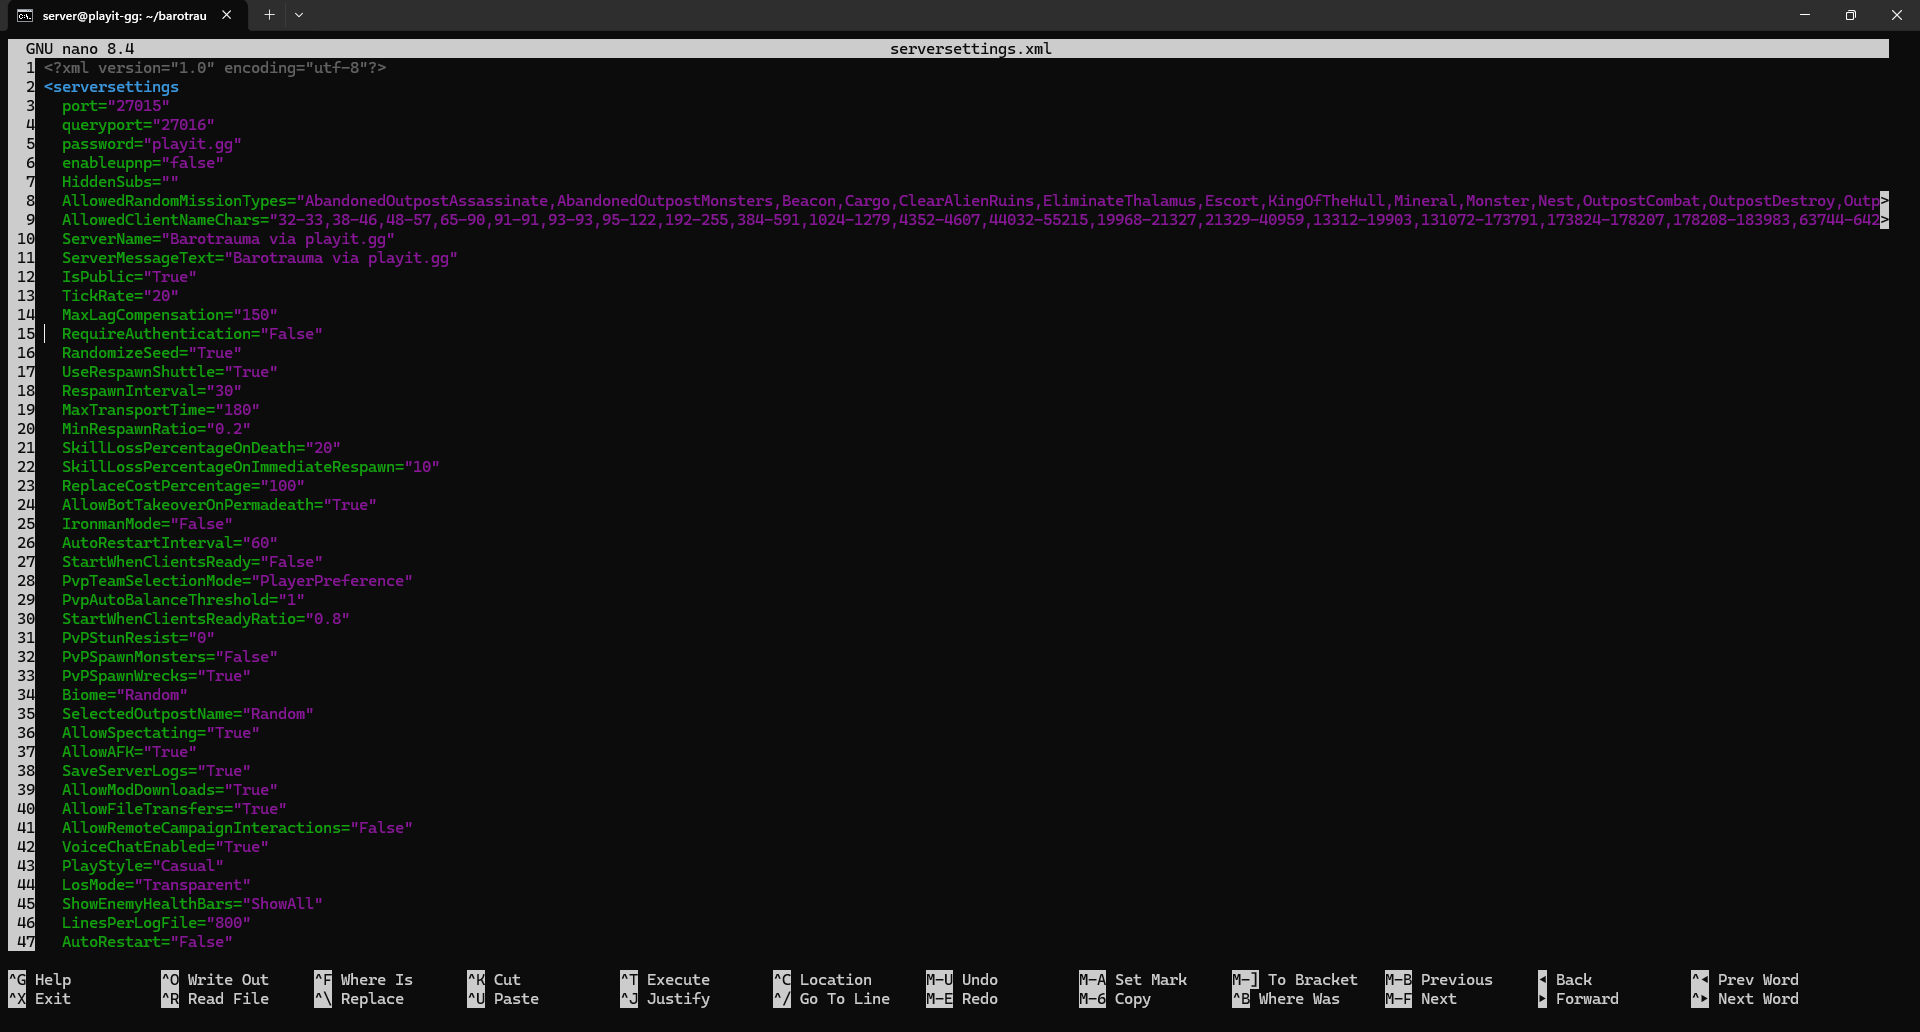This screenshot has height=1032, width=1920.
Task: Click the AllowedRandomMissionTypes line
Action: [x=975, y=201]
